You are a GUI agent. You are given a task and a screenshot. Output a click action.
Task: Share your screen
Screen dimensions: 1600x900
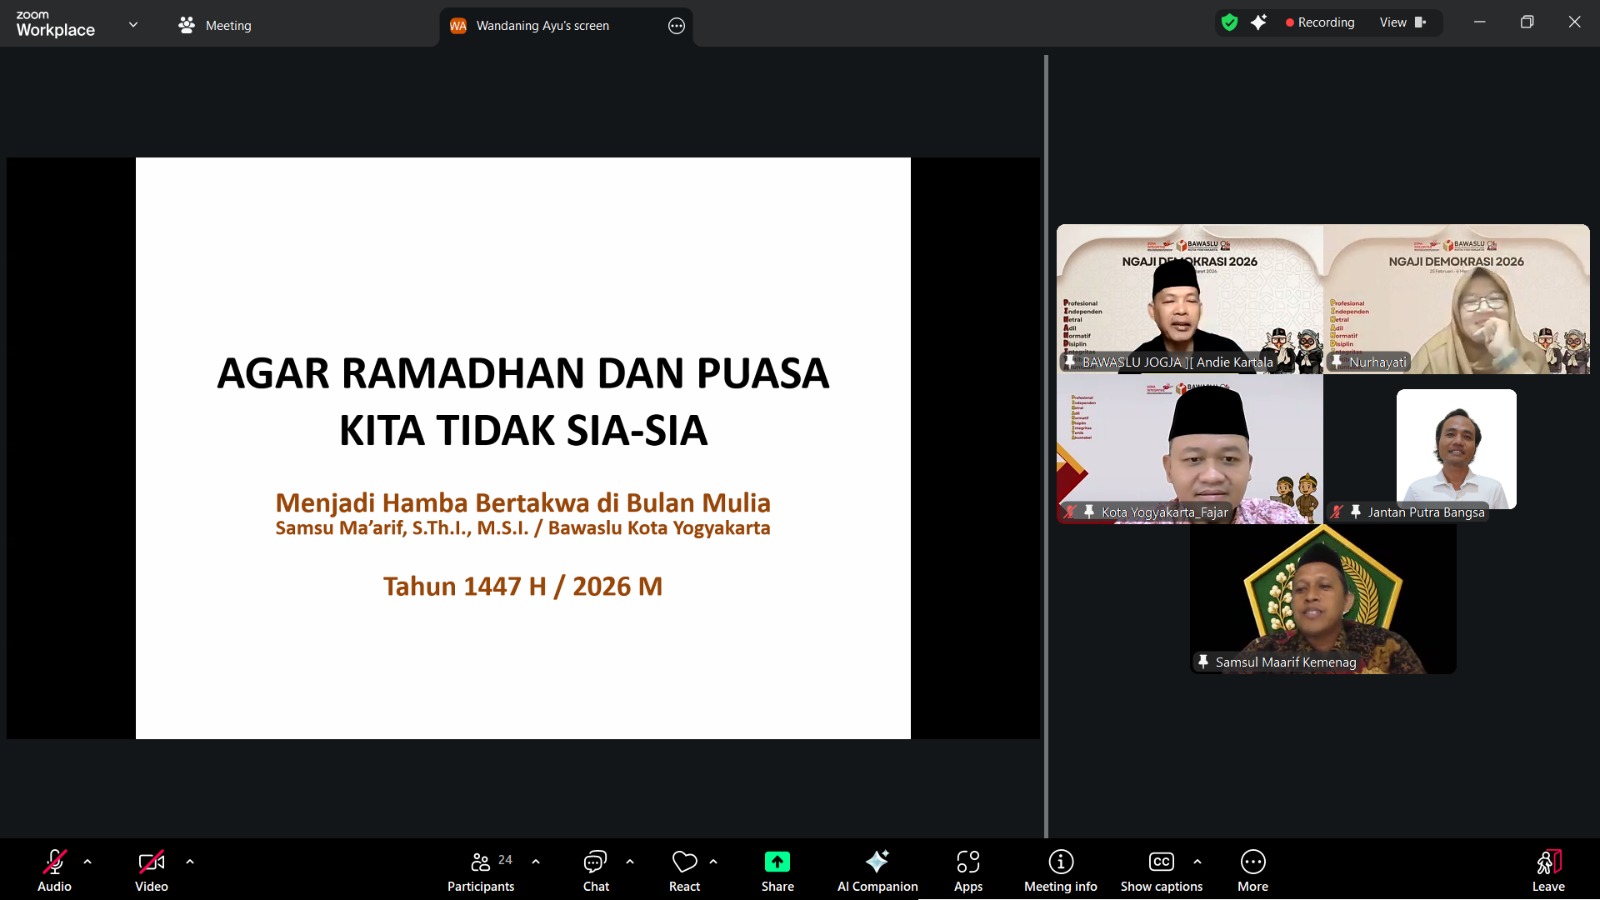[x=776, y=868]
